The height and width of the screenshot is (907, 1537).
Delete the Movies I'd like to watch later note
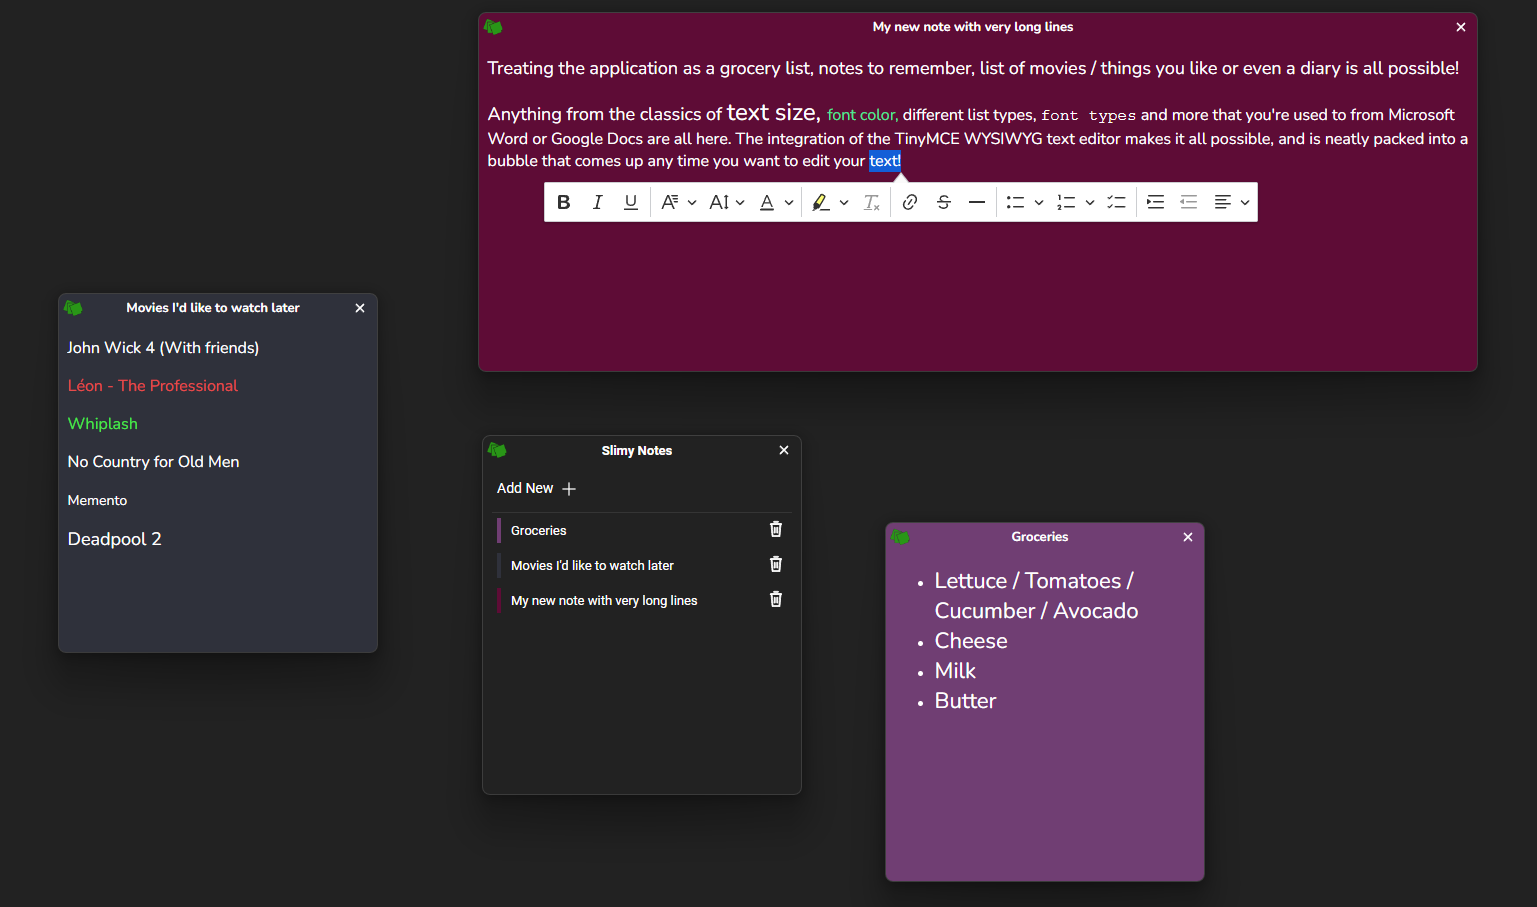(x=776, y=564)
